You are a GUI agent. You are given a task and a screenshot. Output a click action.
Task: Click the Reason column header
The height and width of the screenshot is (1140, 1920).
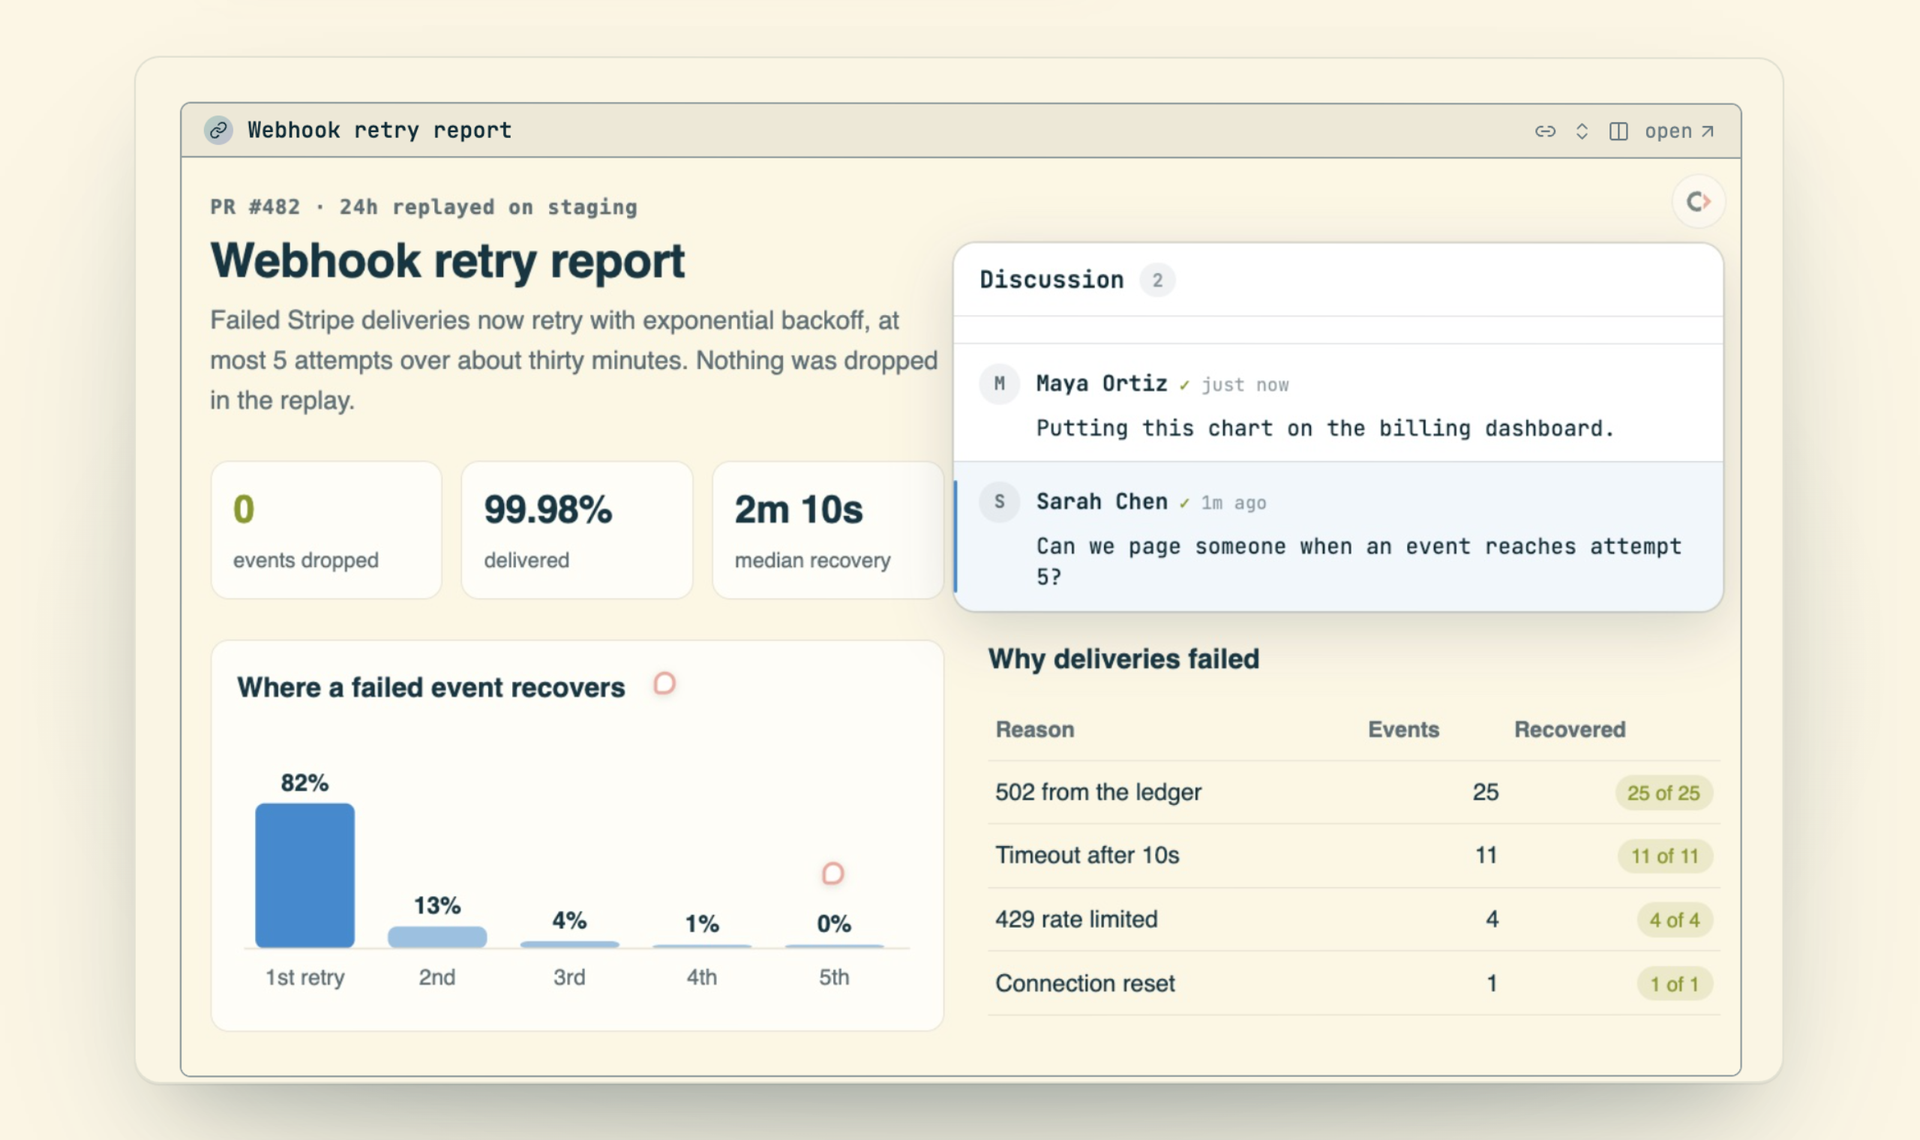[1035, 730]
